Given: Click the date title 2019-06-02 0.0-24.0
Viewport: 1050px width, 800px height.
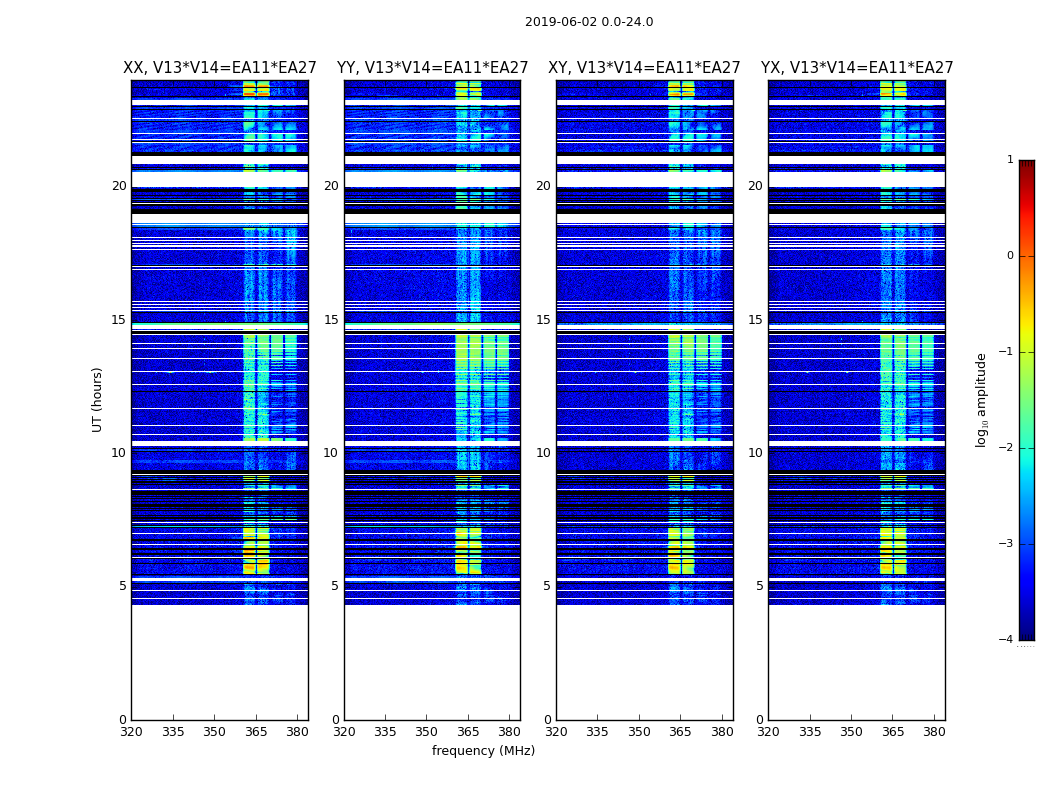Looking at the screenshot, I should click(x=589, y=22).
